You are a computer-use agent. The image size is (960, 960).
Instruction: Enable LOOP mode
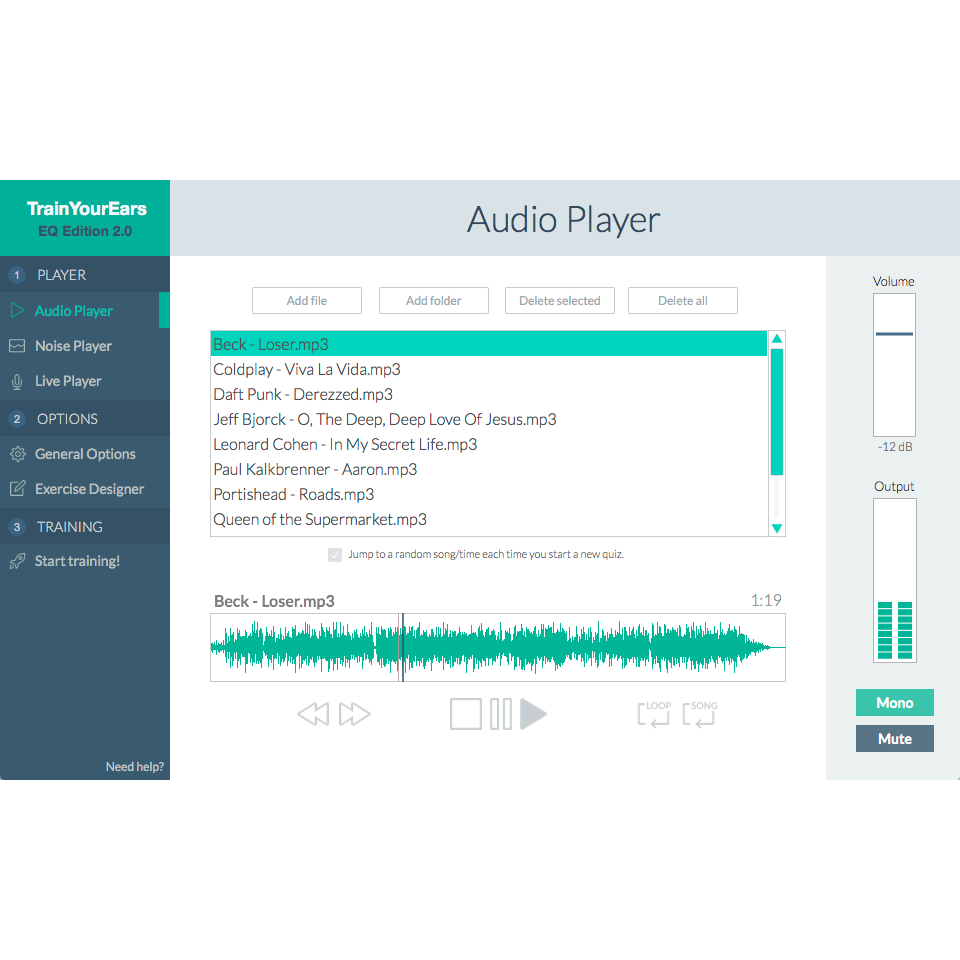[x=654, y=714]
